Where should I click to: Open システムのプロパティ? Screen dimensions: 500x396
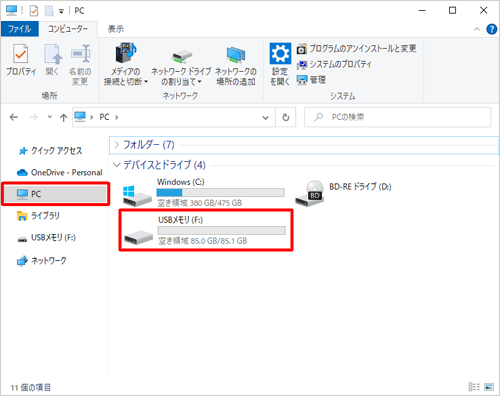pos(334,64)
